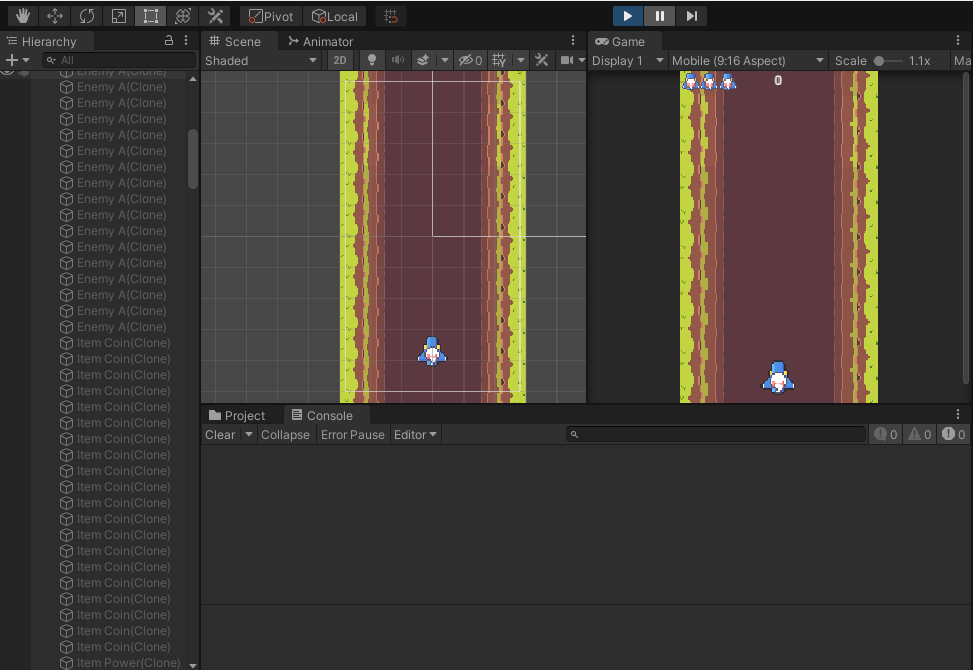The height and width of the screenshot is (670, 973).
Task: Toggle scene audio mute speaker
Action: point(397,60)
